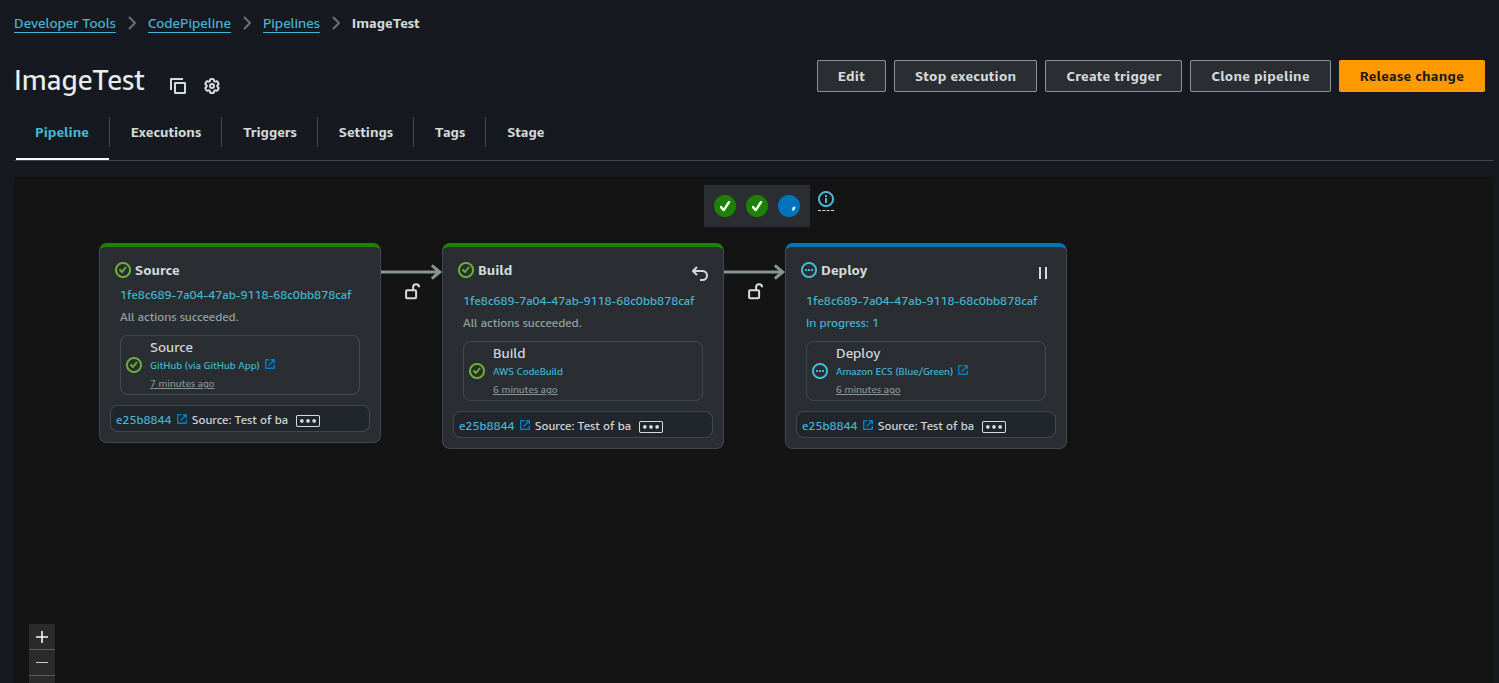Click '7 minutes ago' timestamp in Source action

point(182,384)
